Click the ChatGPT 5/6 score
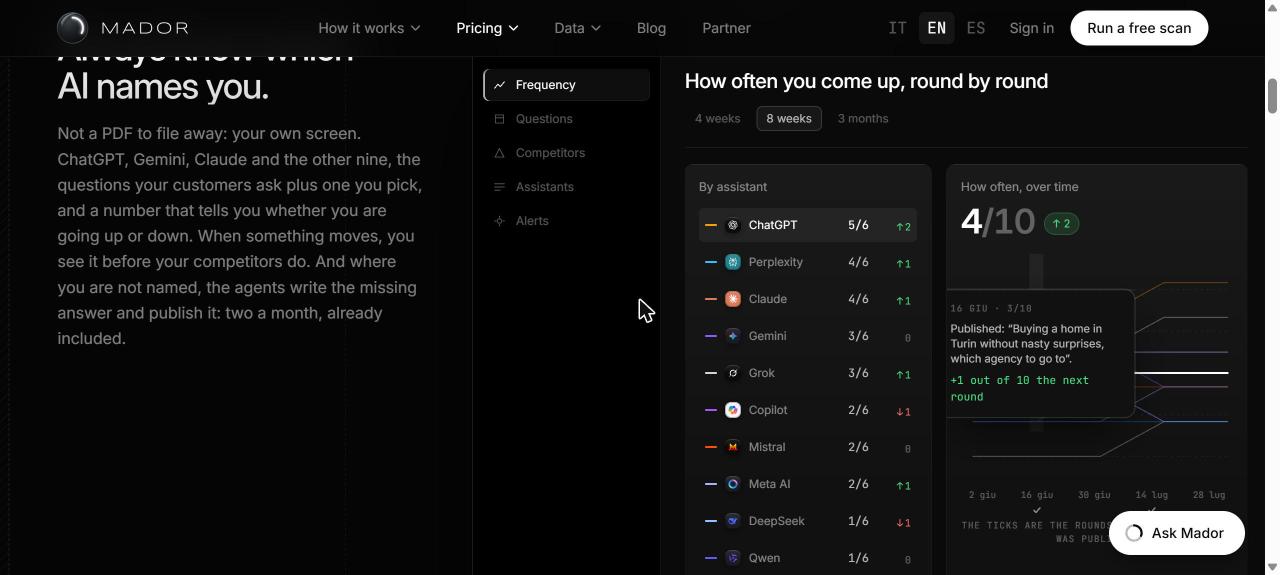This screenshot has width=1280, height=575. [858, 225]
